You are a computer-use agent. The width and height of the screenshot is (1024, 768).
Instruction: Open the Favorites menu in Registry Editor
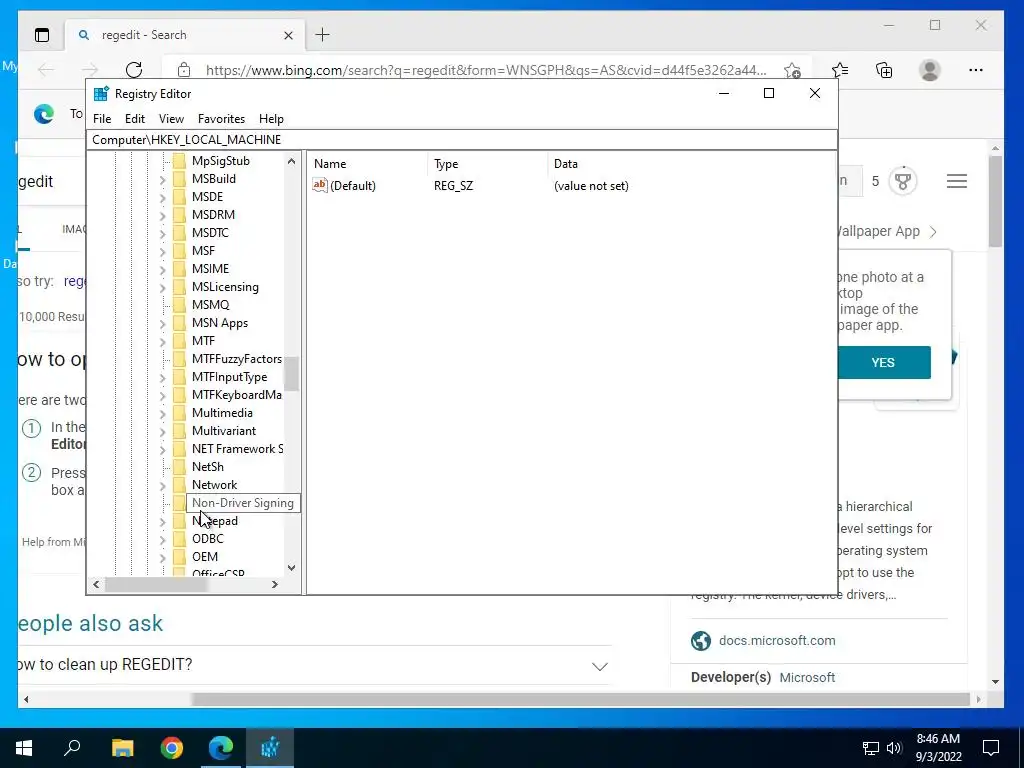tap(221, 119)
